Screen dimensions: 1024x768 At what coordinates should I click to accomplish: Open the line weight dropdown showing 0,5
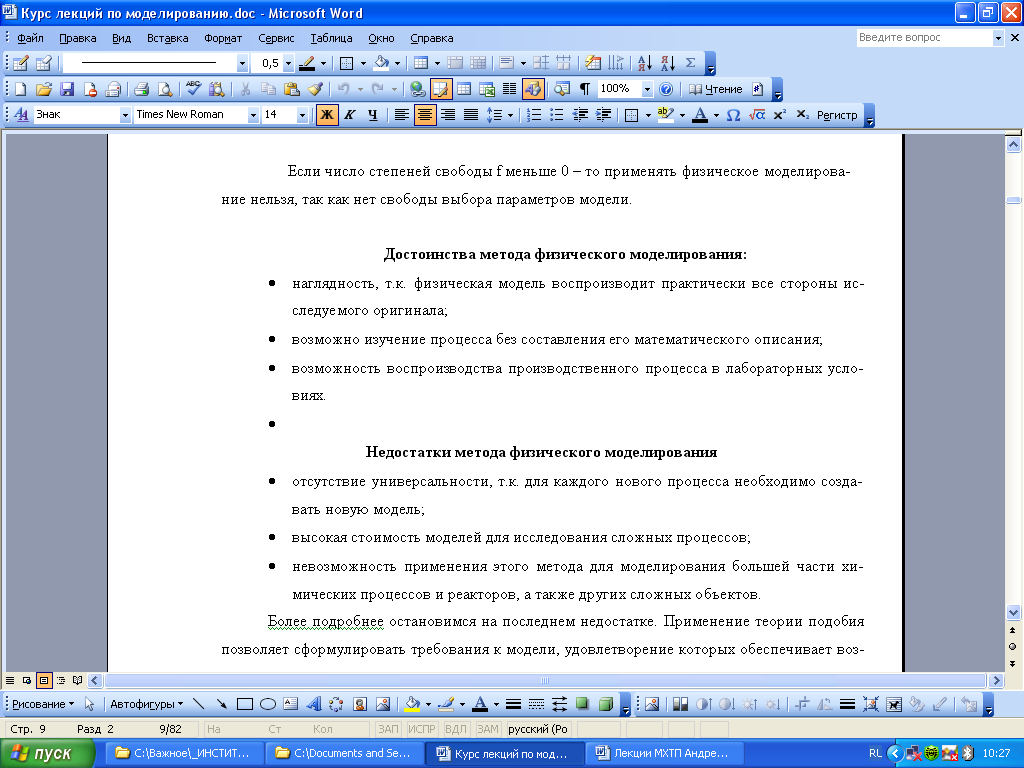pos(289,63)
